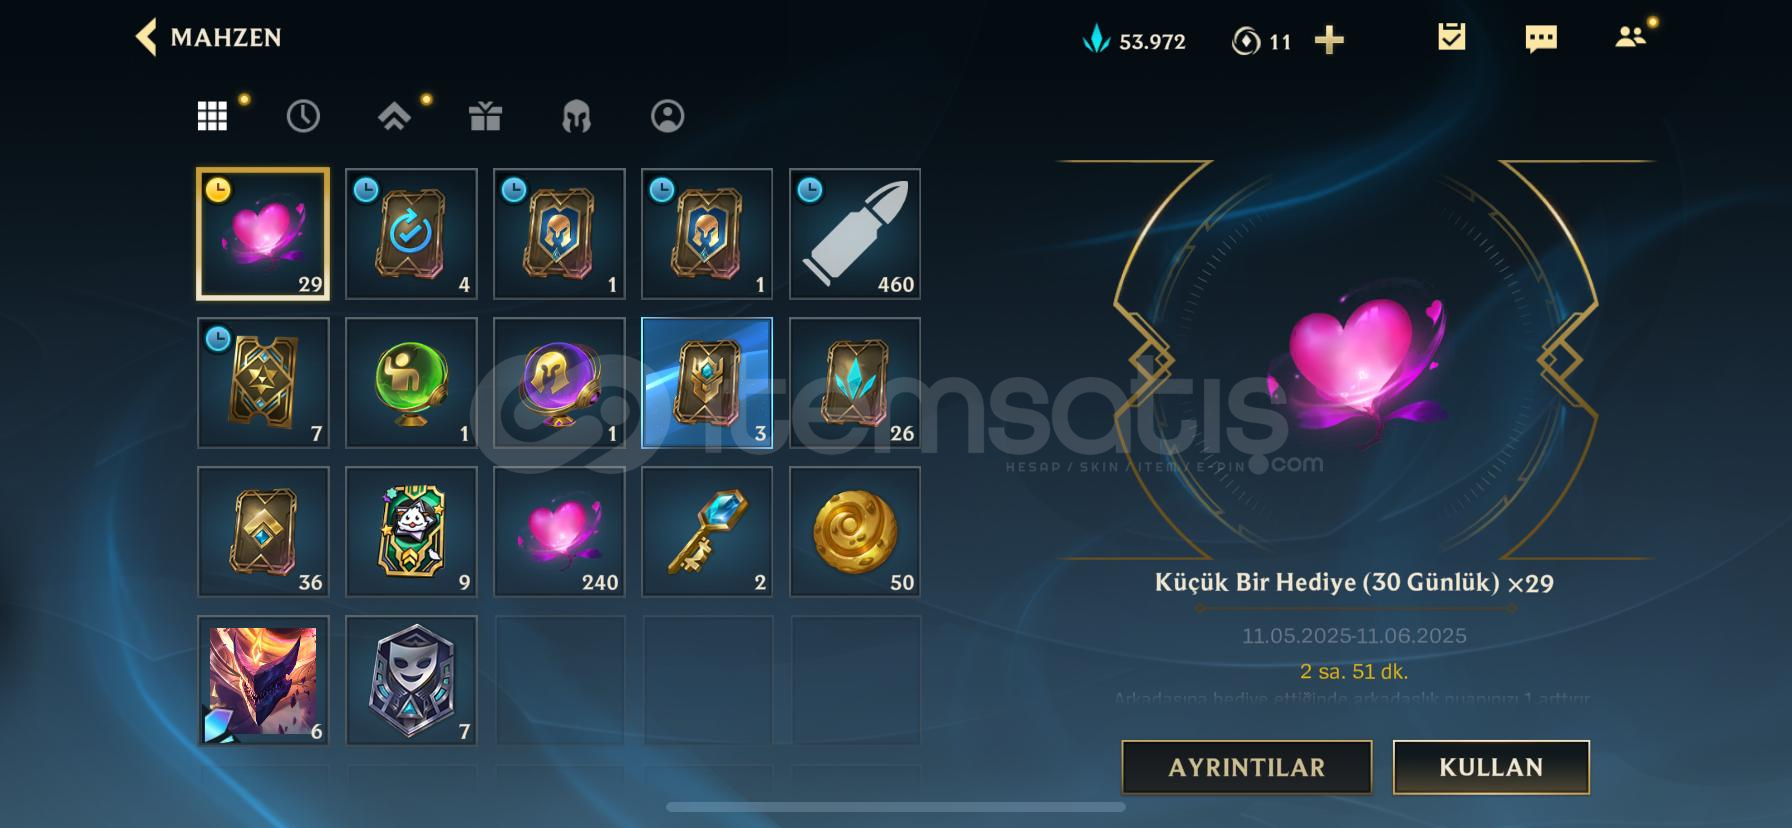This screenshot has height=828, width=1792.
Task: Switch to the clock time-limited tab
Action: [x=303, y=116]
